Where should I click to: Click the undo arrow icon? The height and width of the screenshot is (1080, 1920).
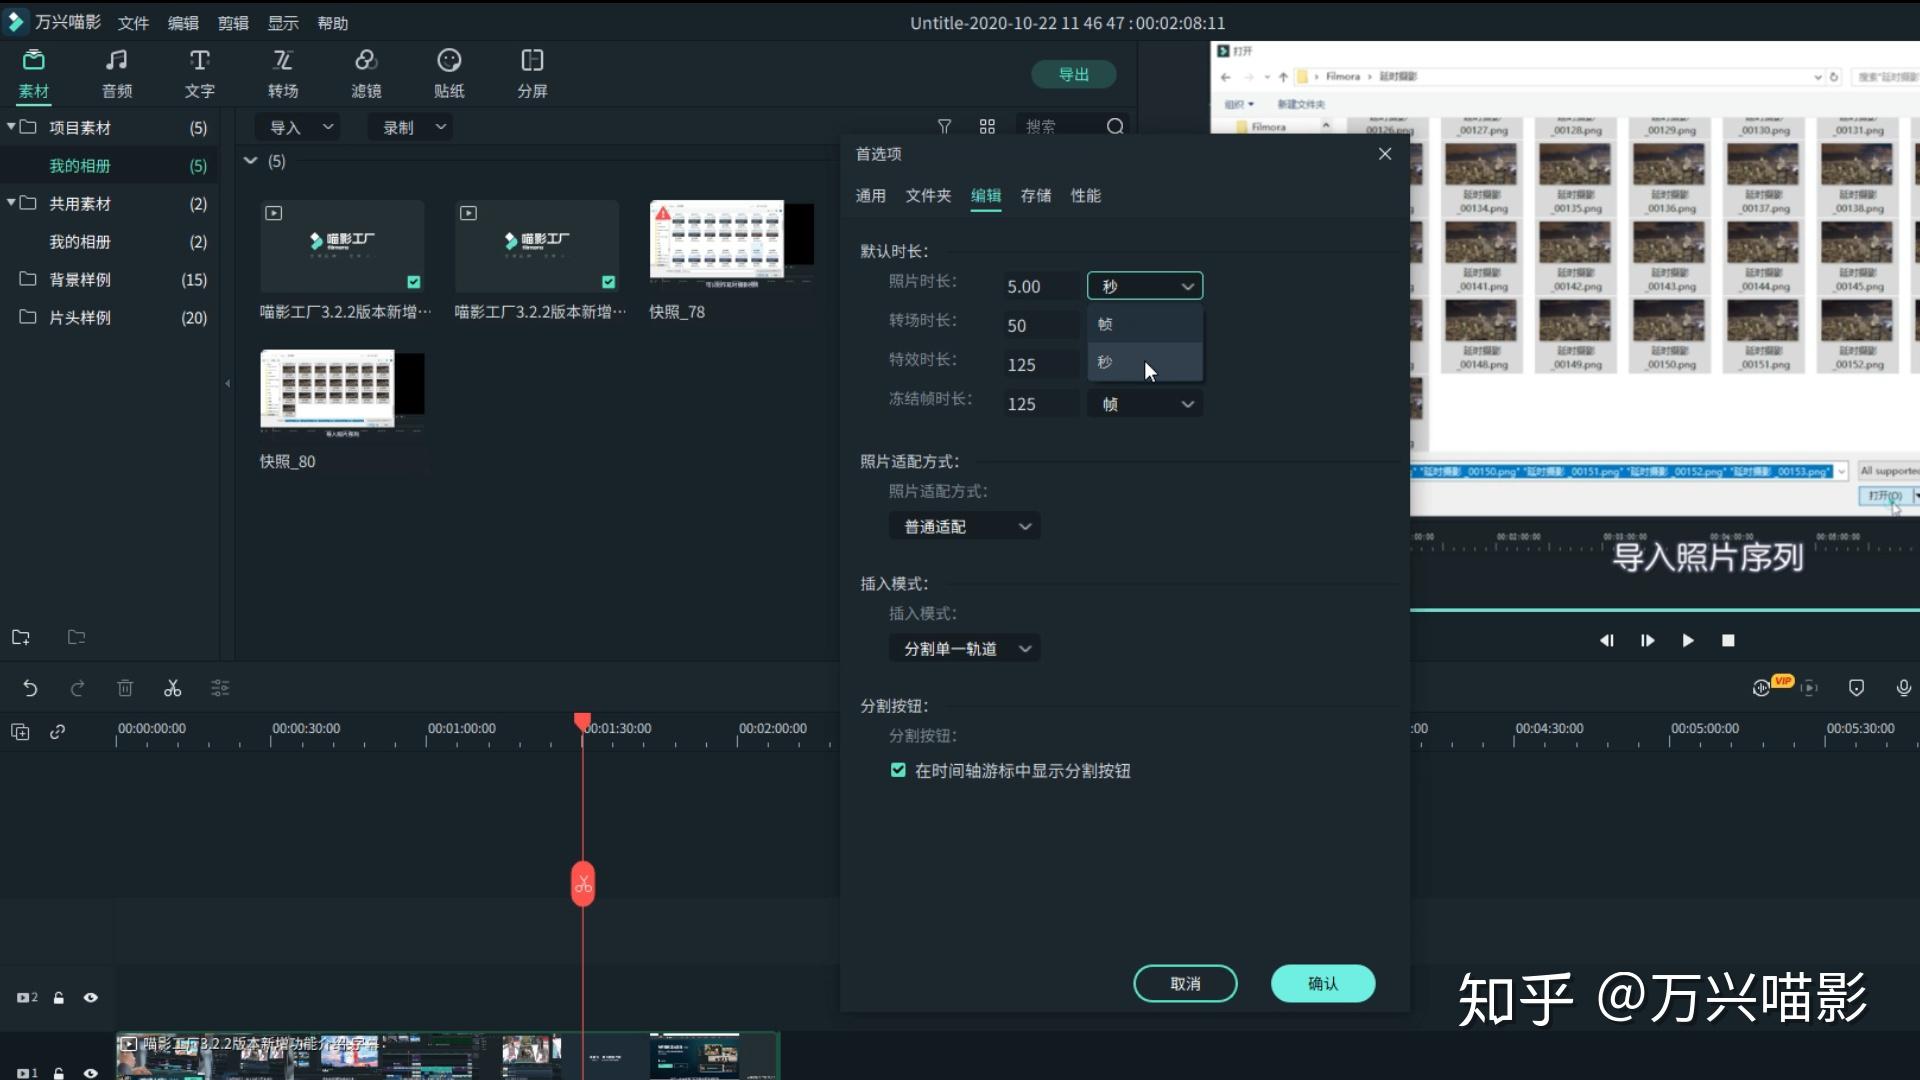30,688
